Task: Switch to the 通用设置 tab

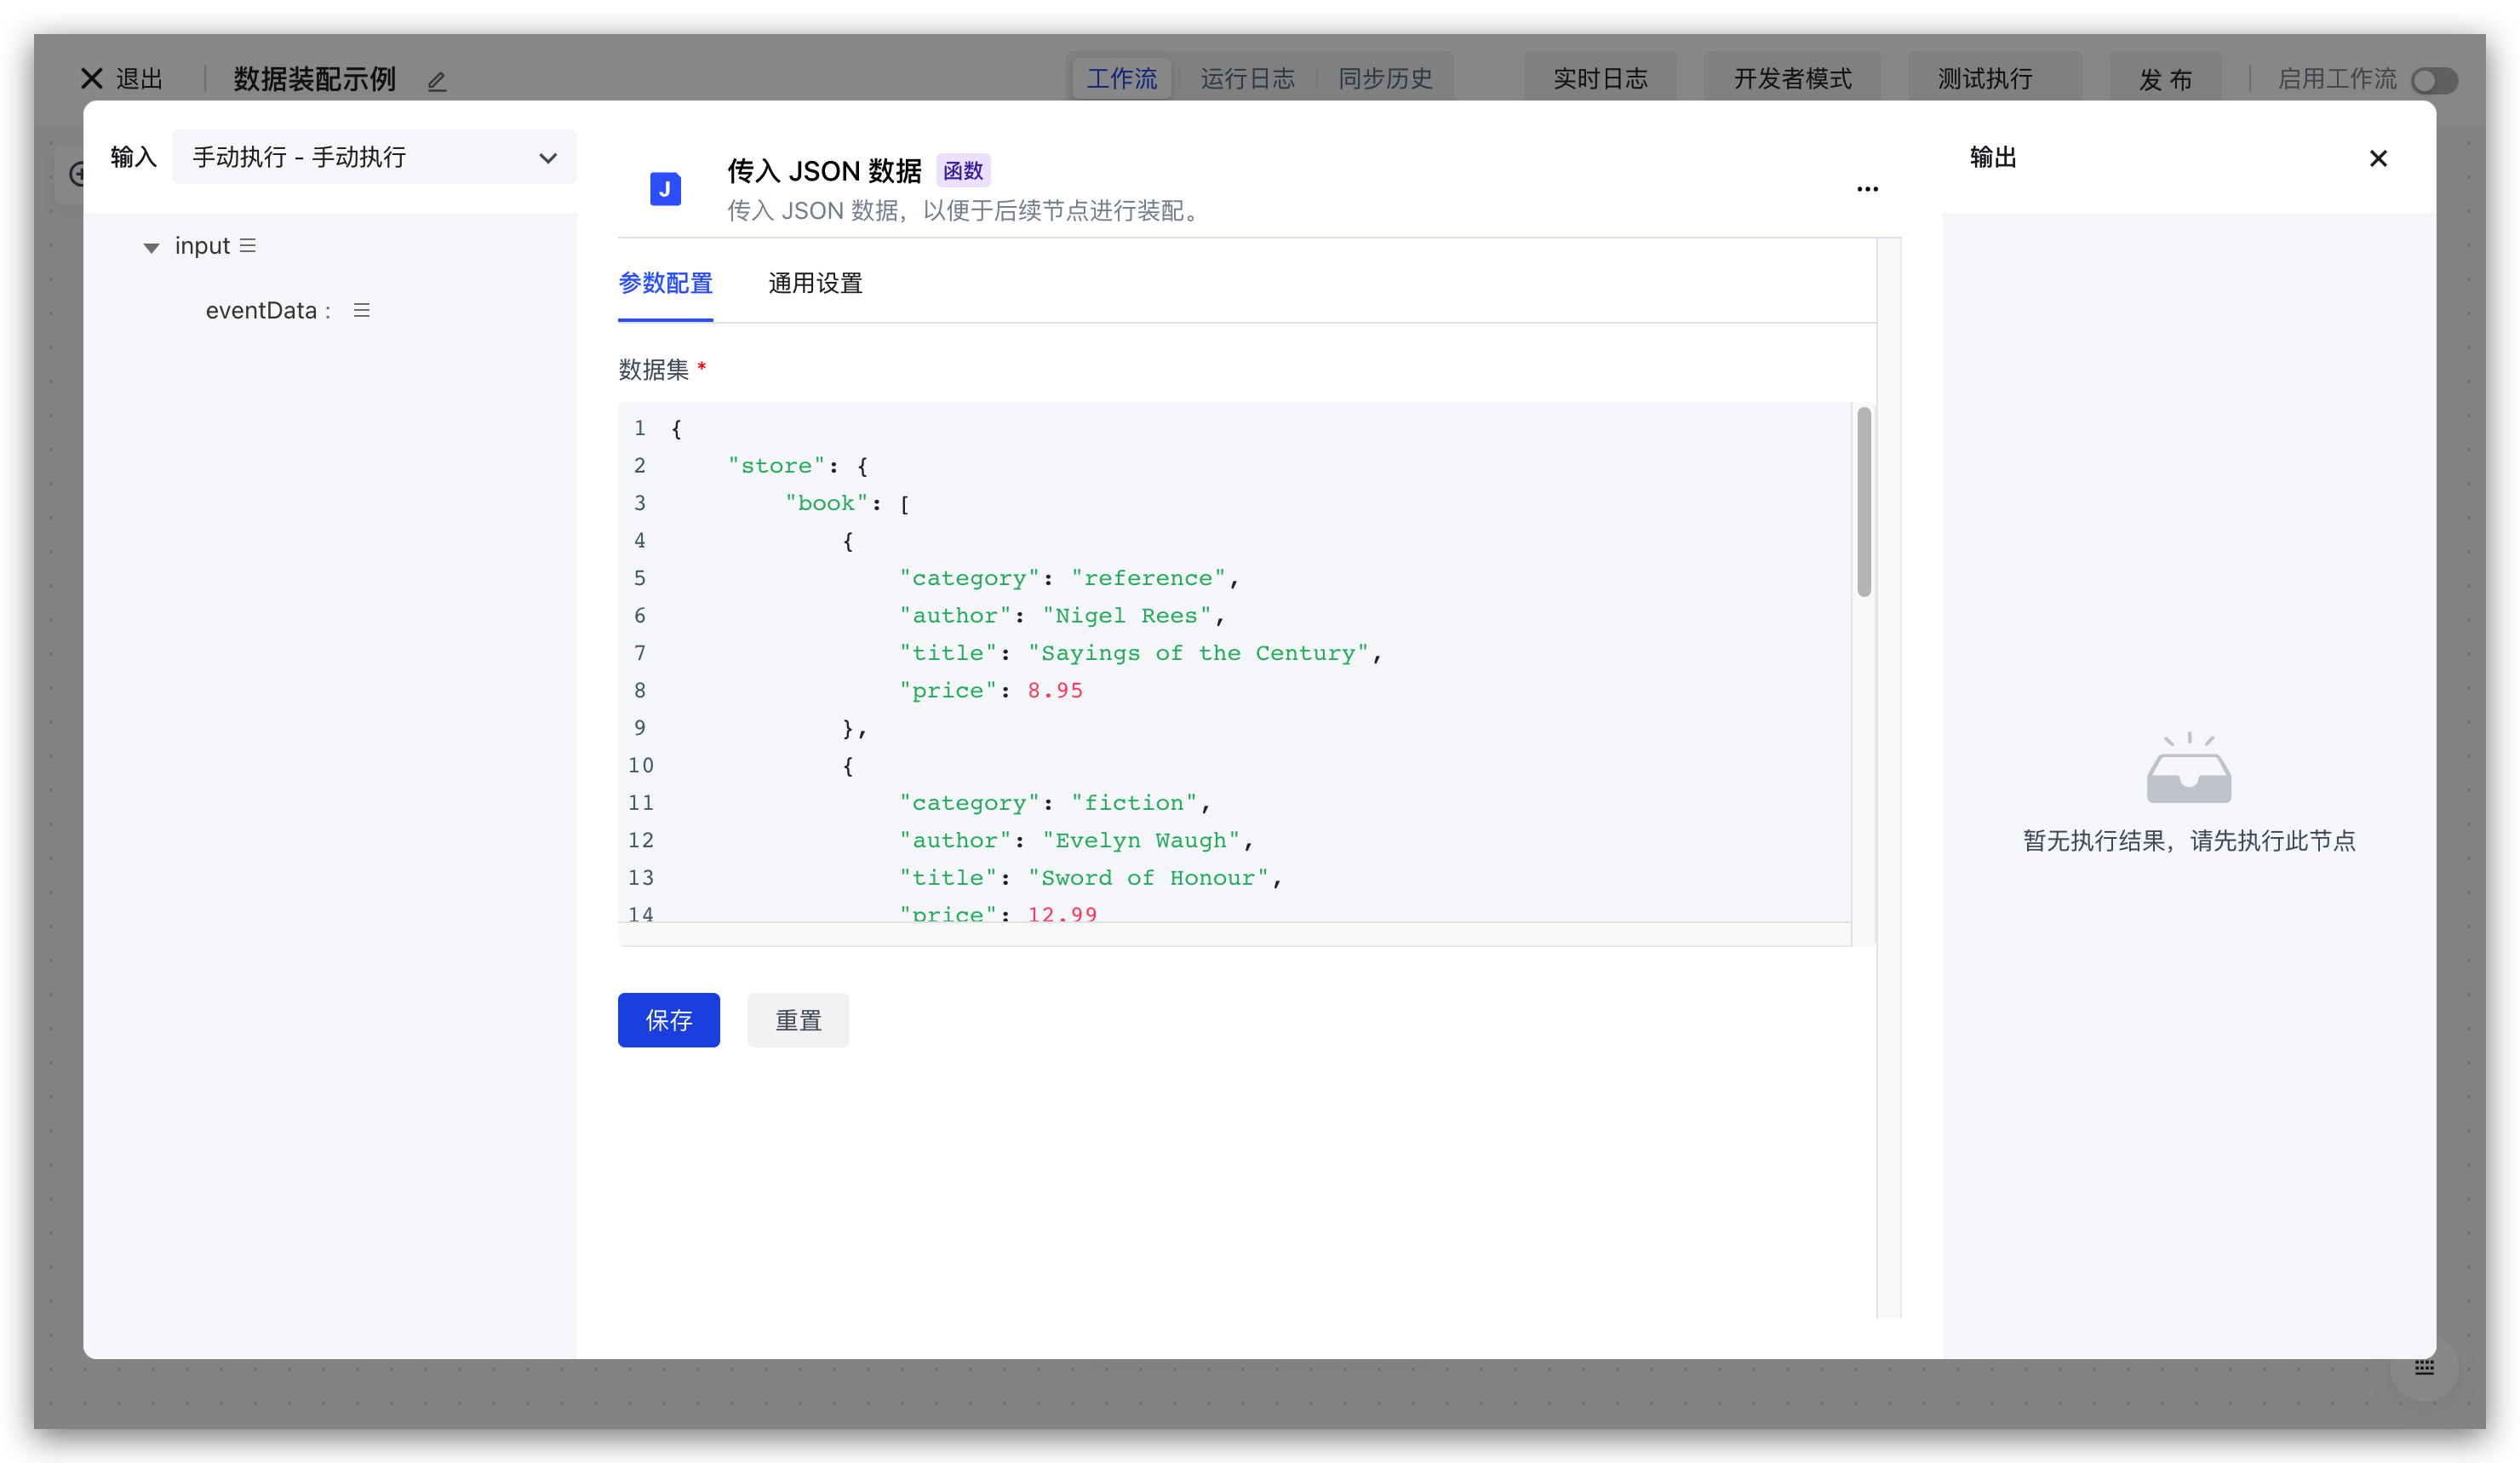Action: 815,284
